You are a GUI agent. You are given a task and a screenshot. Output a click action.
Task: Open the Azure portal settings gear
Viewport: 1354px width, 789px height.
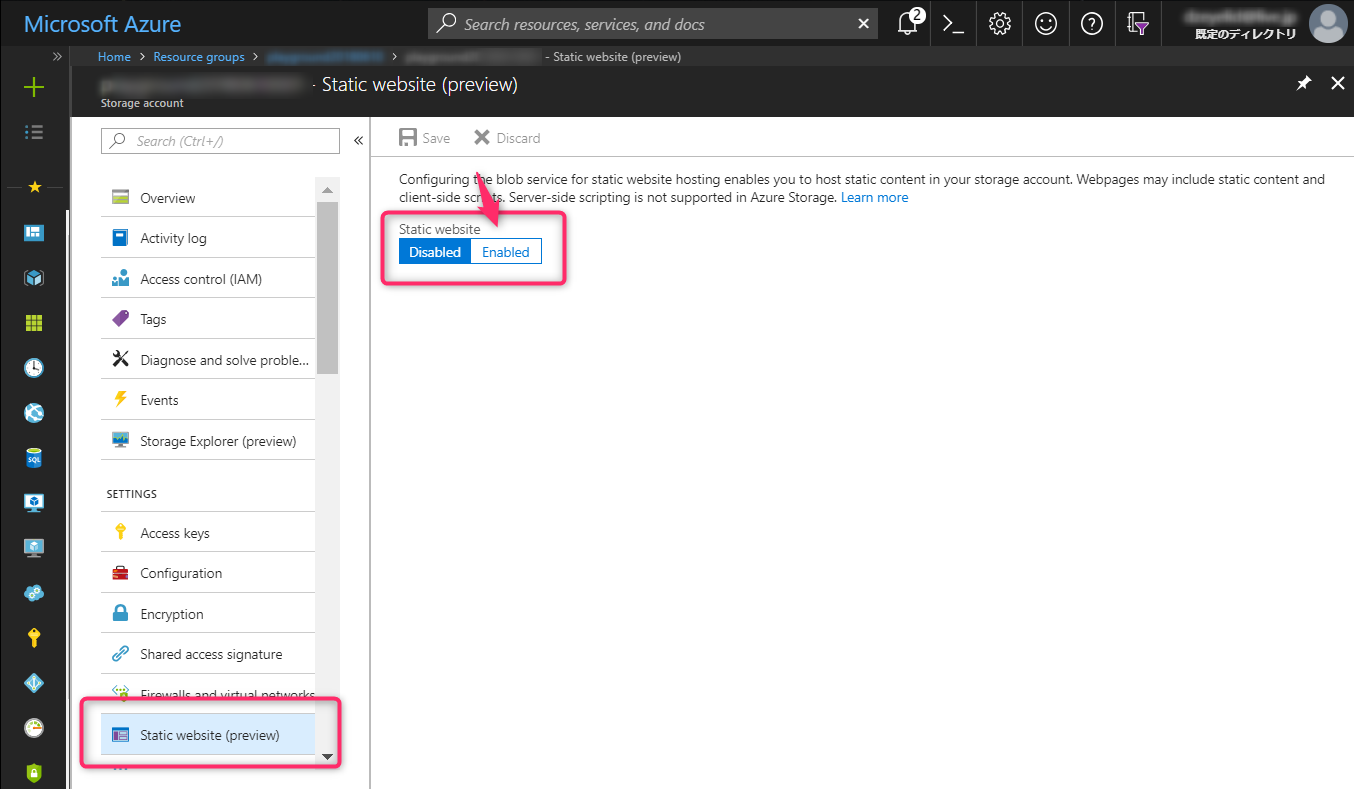coord(999,23)
